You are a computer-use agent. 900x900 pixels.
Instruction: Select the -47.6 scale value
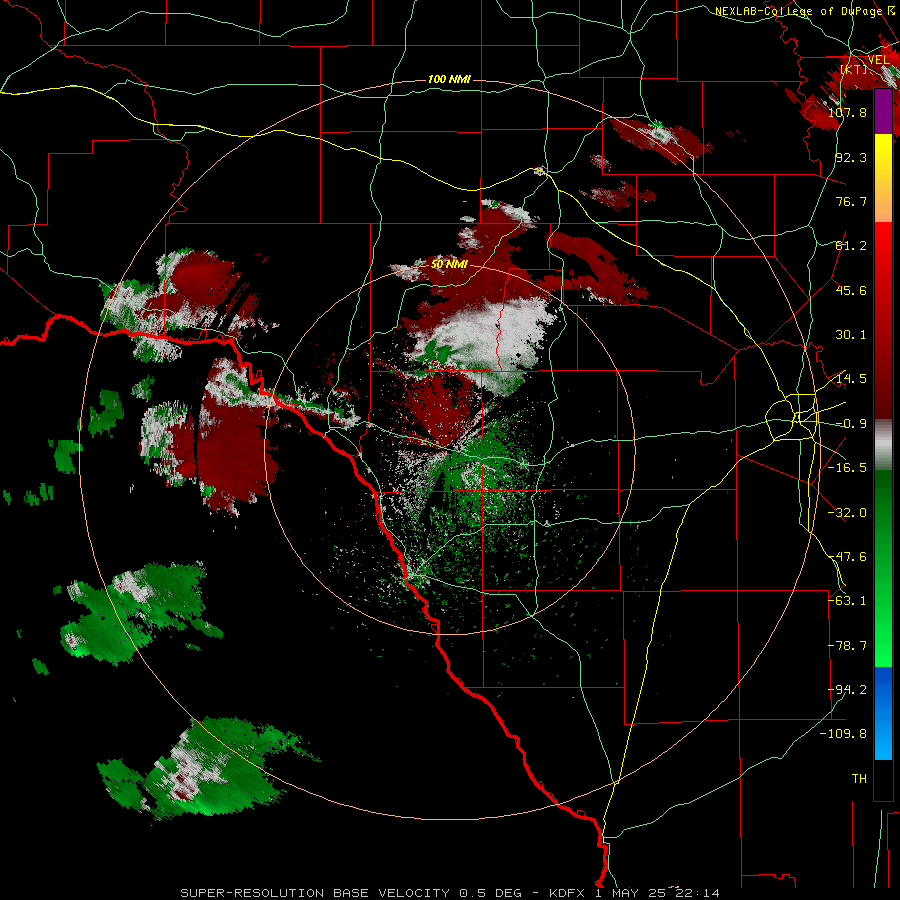click(x=847, y=557)
